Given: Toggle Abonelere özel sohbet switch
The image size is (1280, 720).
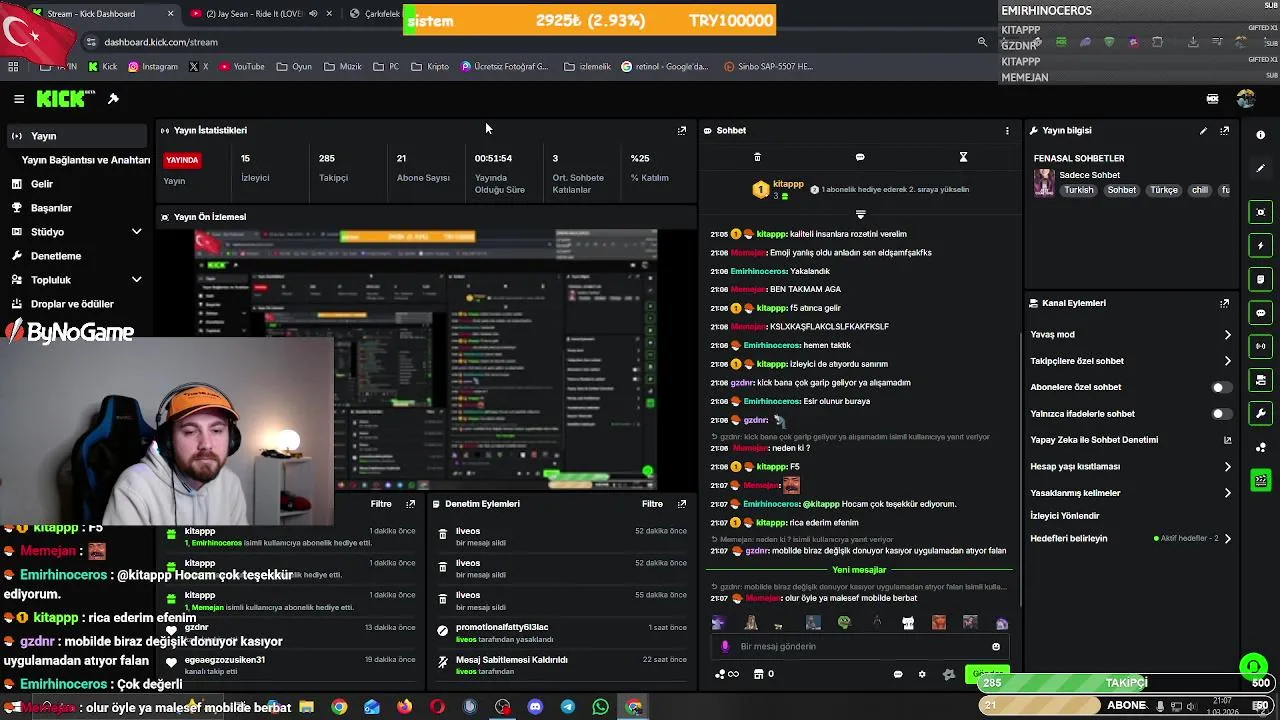Looking at the screenshot, I should [1221, 387].
